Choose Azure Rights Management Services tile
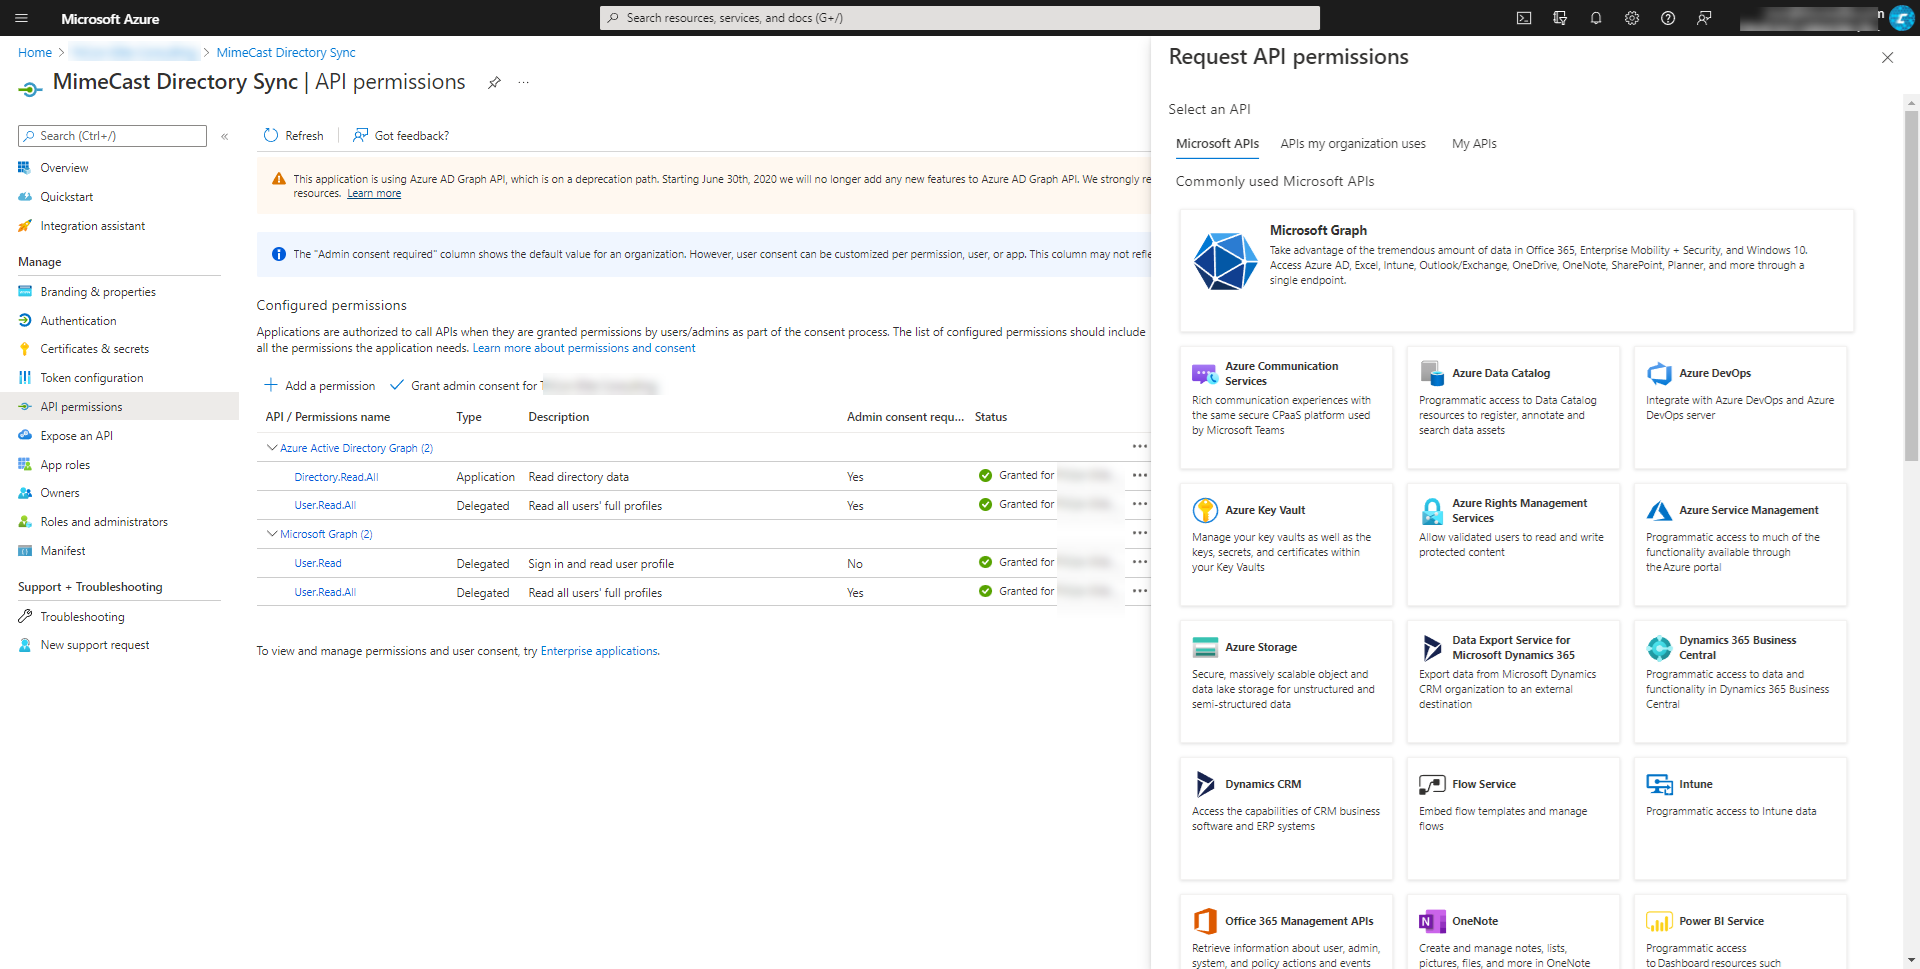This screenshot has width=1920, height=969. pyautogui.click(x=1513, y=544)
